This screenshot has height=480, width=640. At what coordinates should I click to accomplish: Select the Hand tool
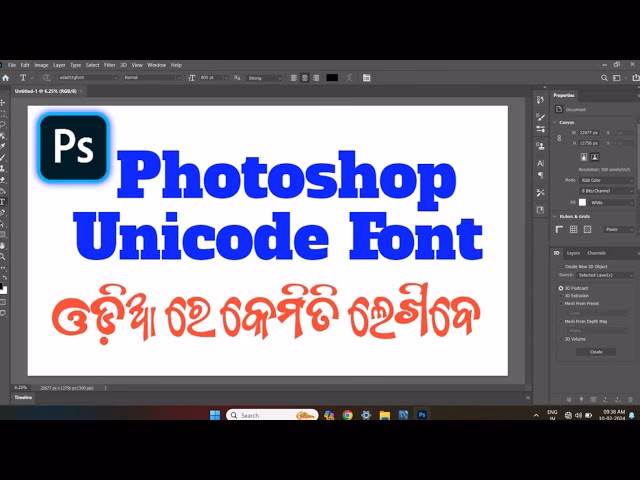pyautogui.click(x=2, y=246)
